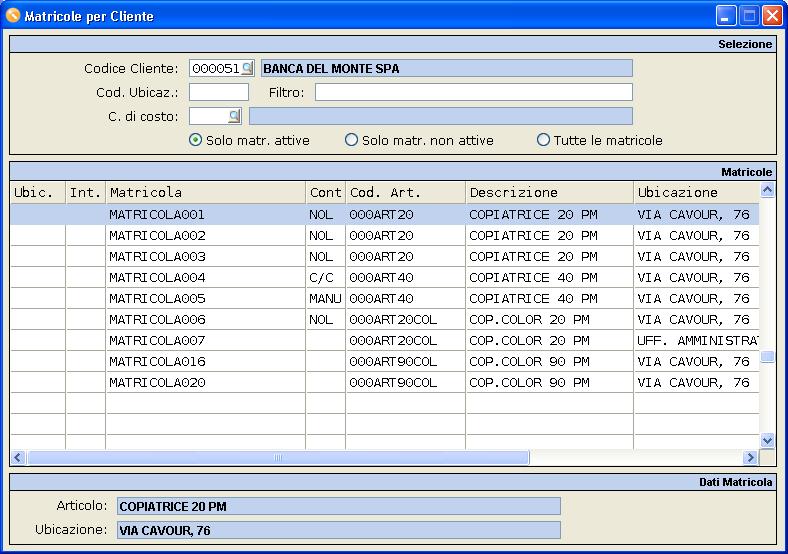Click the Matricole per Cliente title bar icon
Viewport: 788px width, 554px height.
[x=13, y=16]
